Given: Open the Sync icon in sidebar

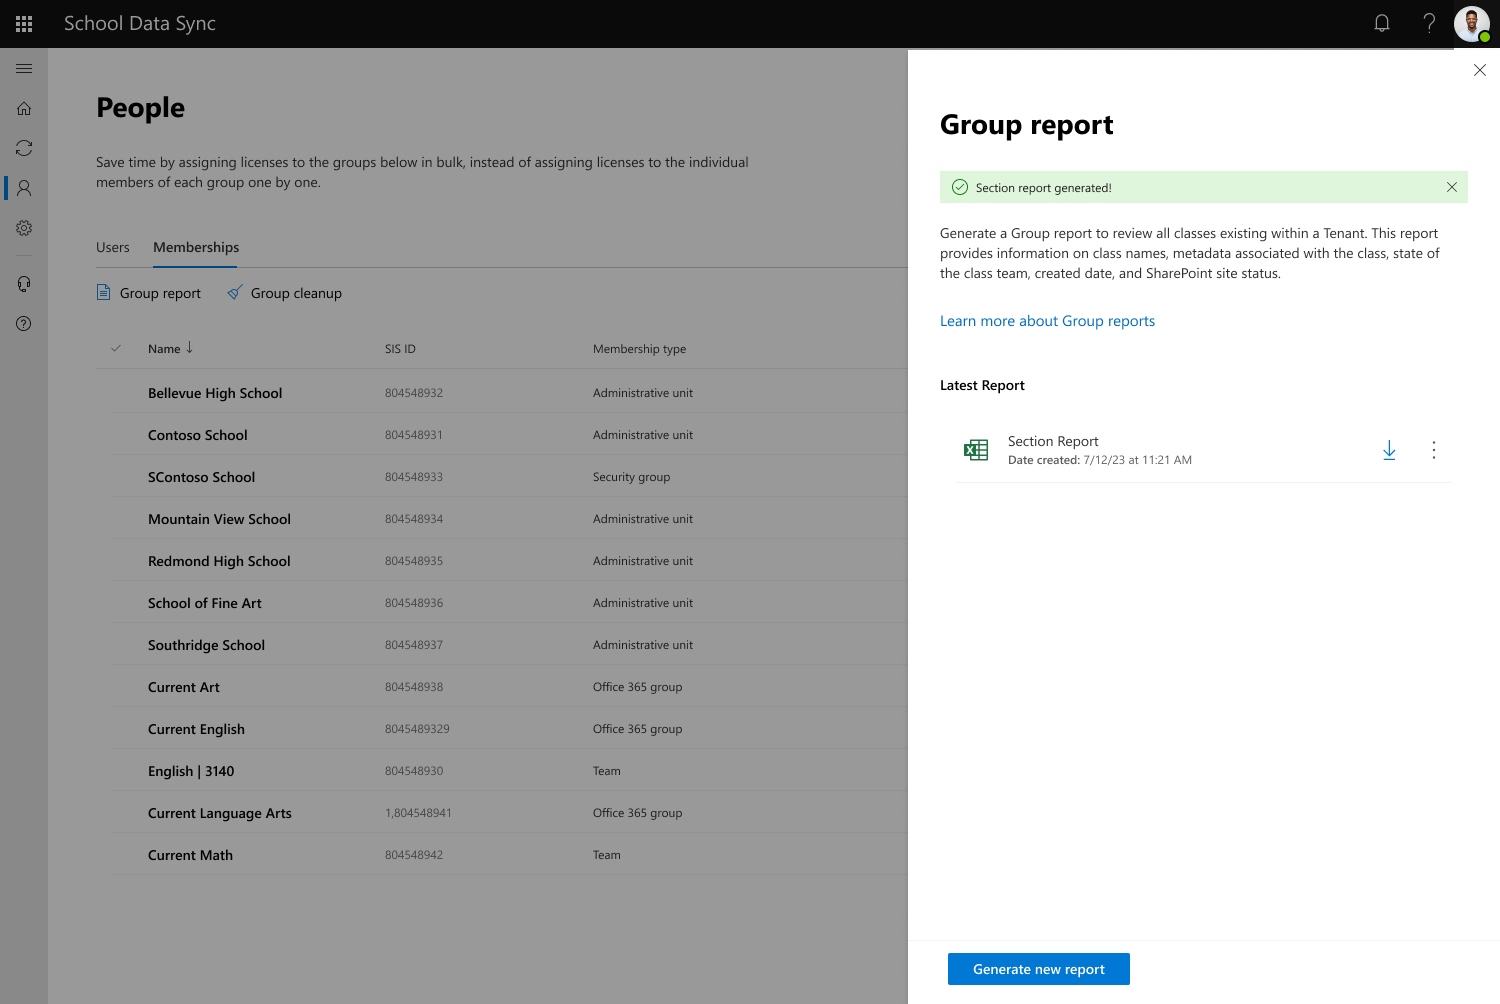Looking at the screenshot, I should tap(24, 148).
